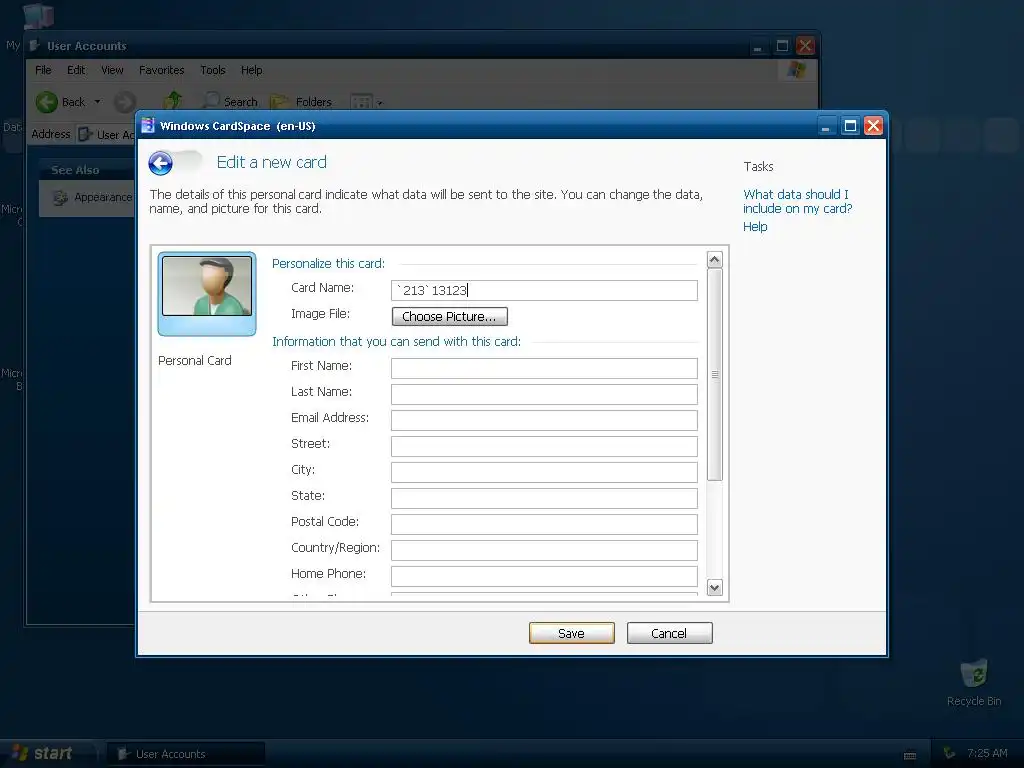
Task: Cancel editing the card
Action: [669, 633]
